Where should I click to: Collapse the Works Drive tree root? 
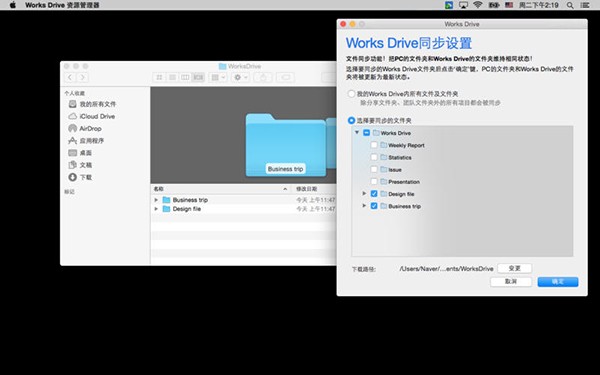click(x=357, y=132)
